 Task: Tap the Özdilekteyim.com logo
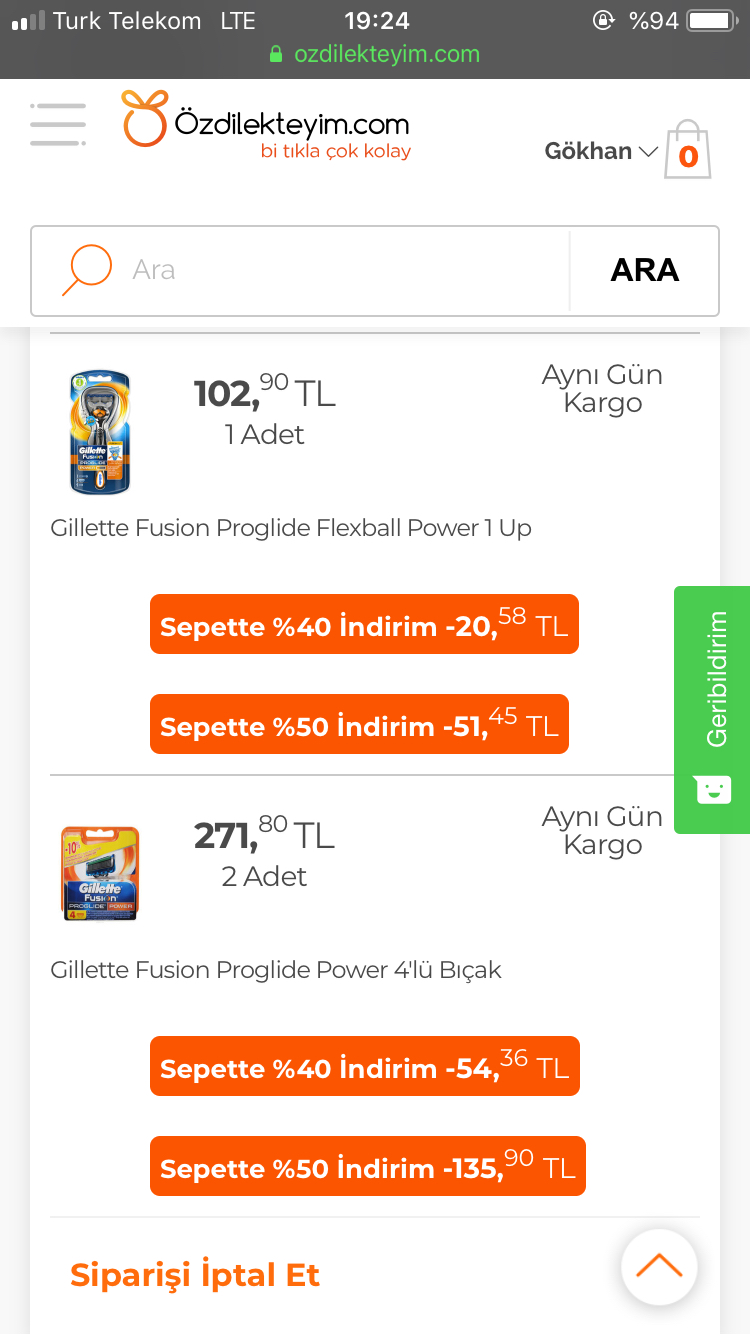pyautogui.click(x=266, y=126)
